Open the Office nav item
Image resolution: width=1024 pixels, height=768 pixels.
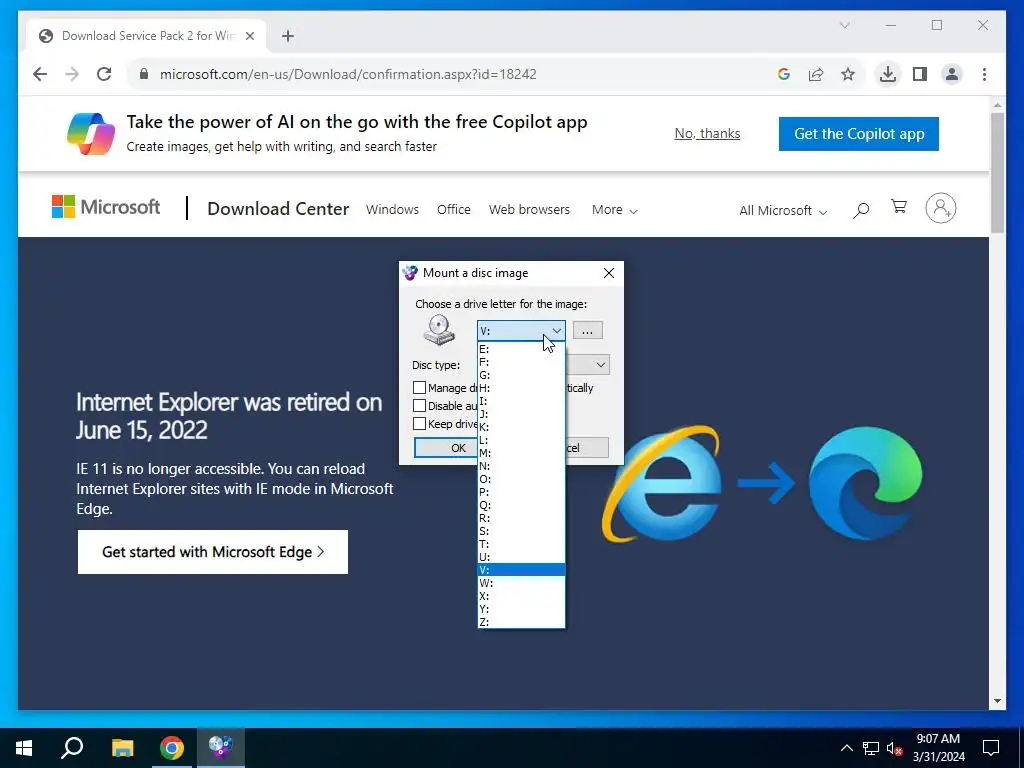point(453,210)
